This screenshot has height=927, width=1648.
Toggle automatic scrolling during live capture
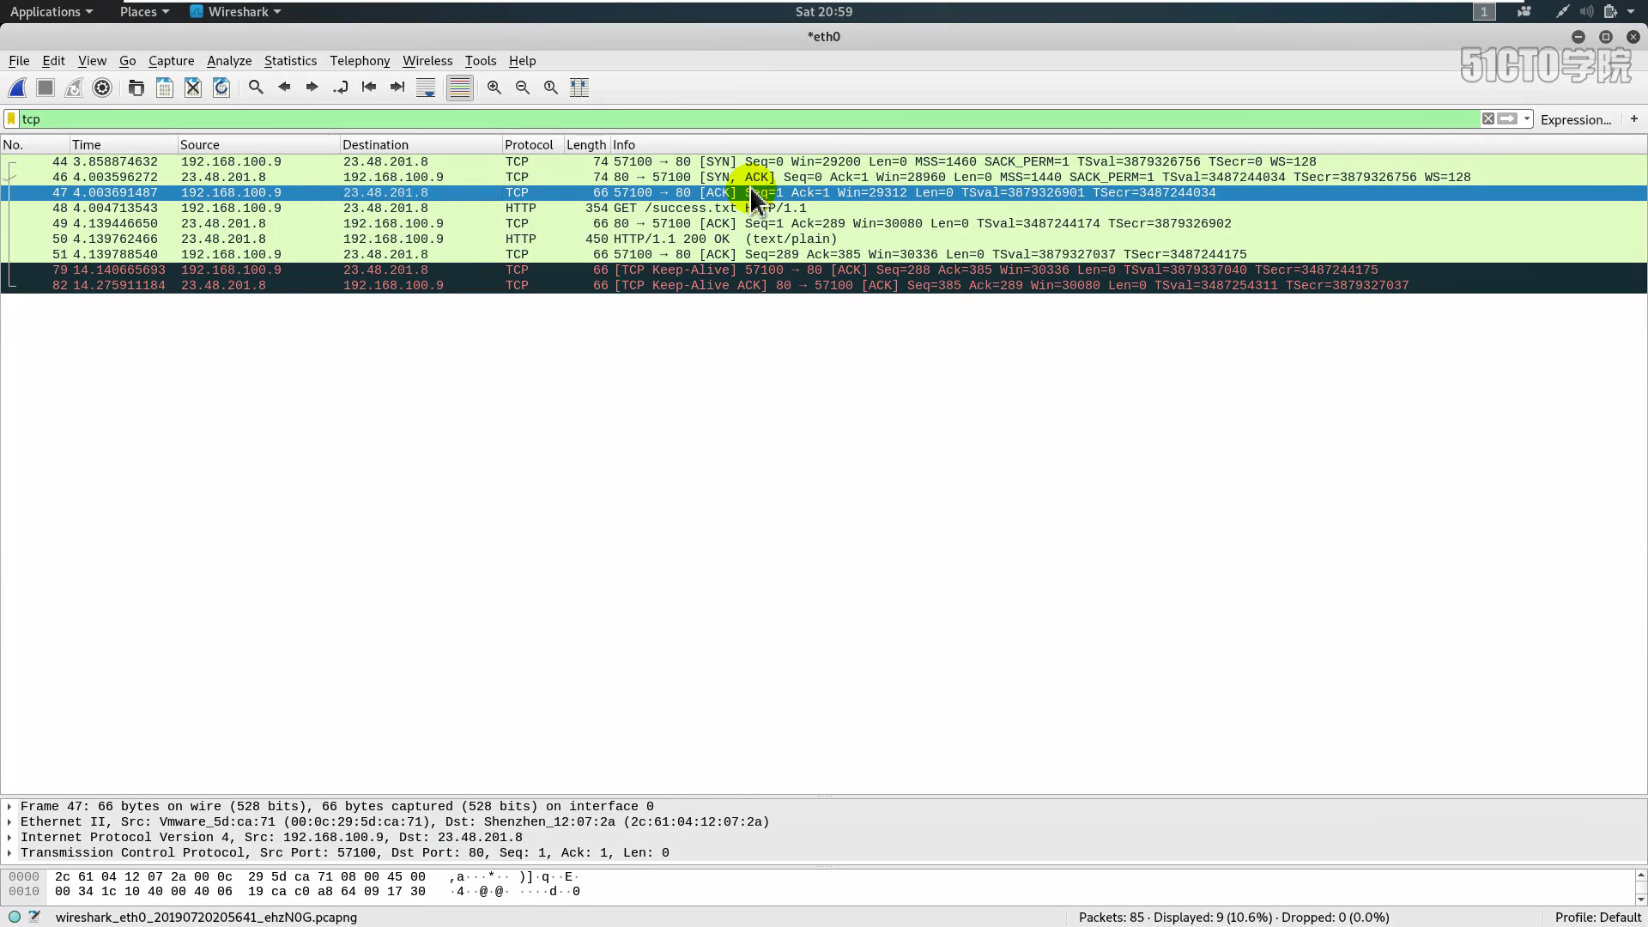pos(426,87)
